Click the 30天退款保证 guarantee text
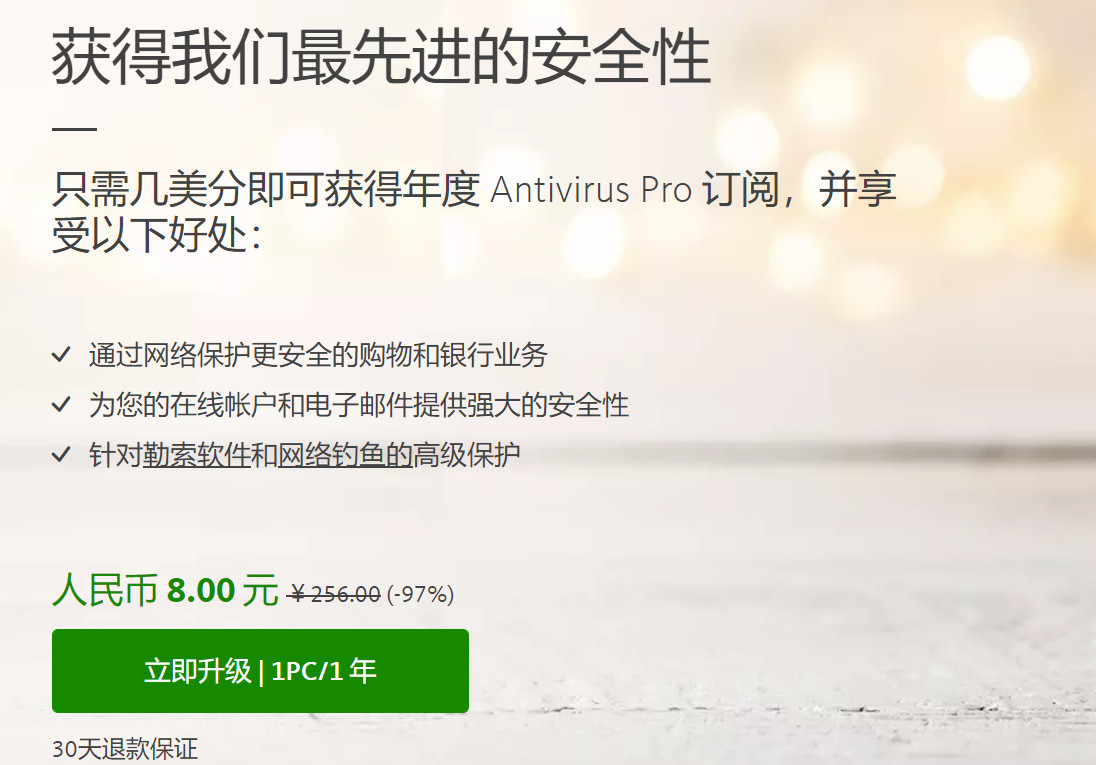 point(125,749)
